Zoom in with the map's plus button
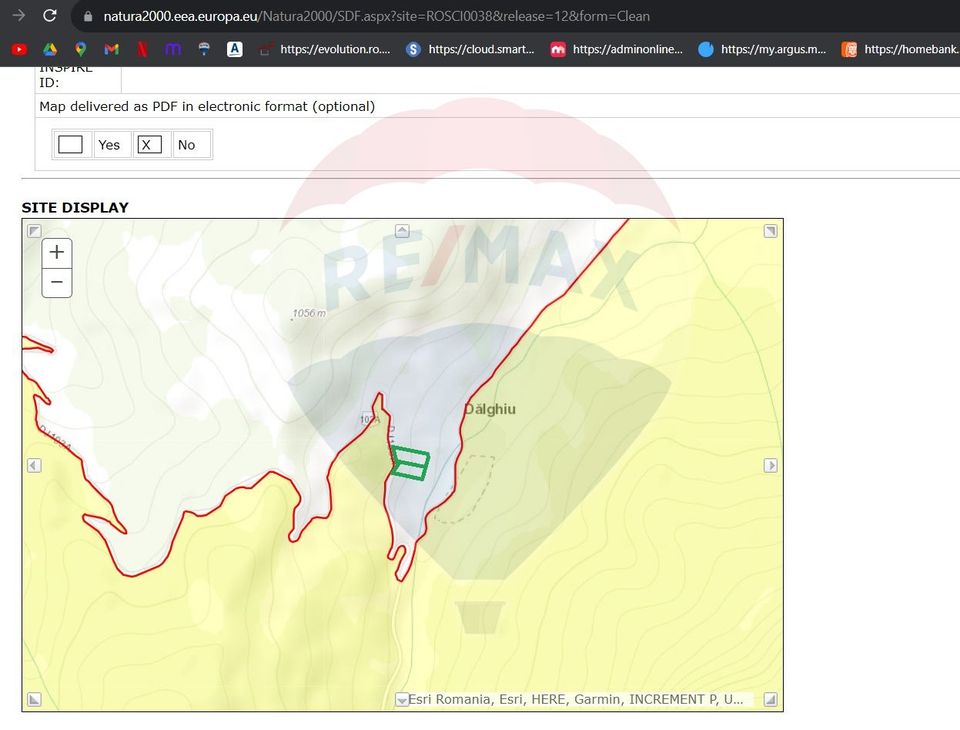Screen dimensions: 960x730 coord(56,253)
